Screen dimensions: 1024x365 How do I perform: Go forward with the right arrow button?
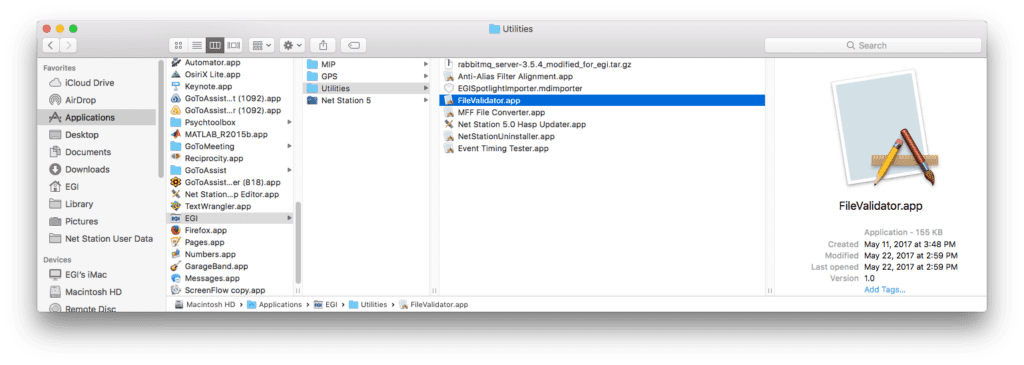tap(69, 45)
